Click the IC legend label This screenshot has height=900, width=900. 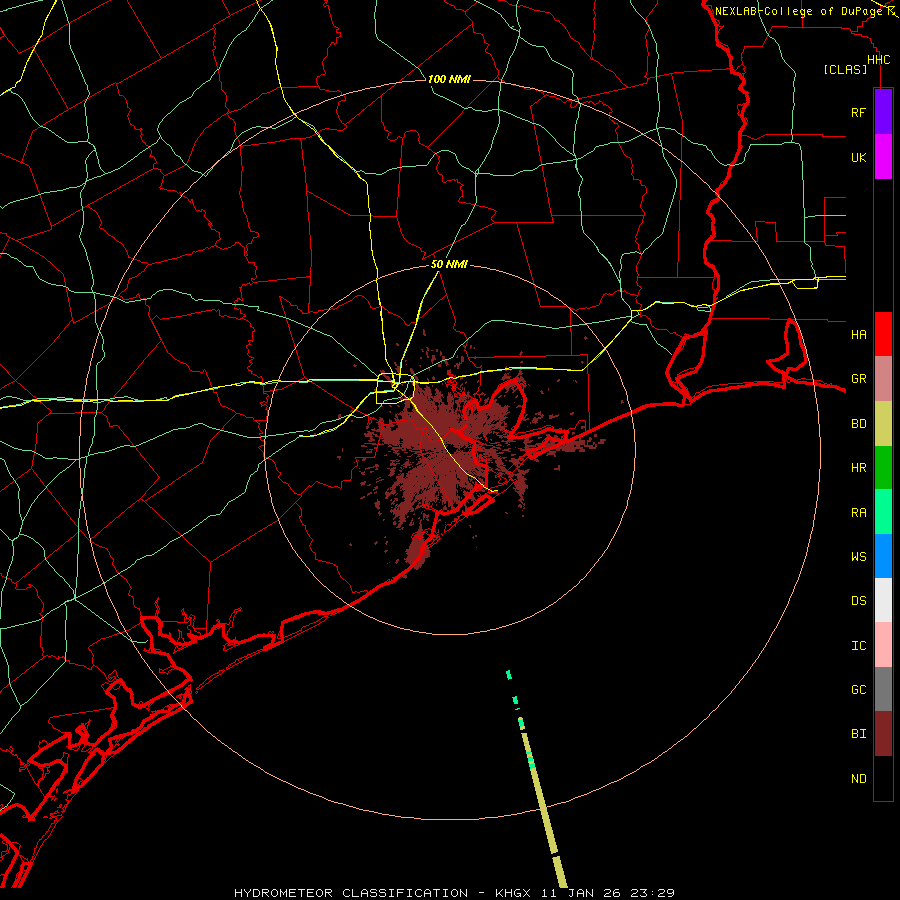(x=858, y=646)
